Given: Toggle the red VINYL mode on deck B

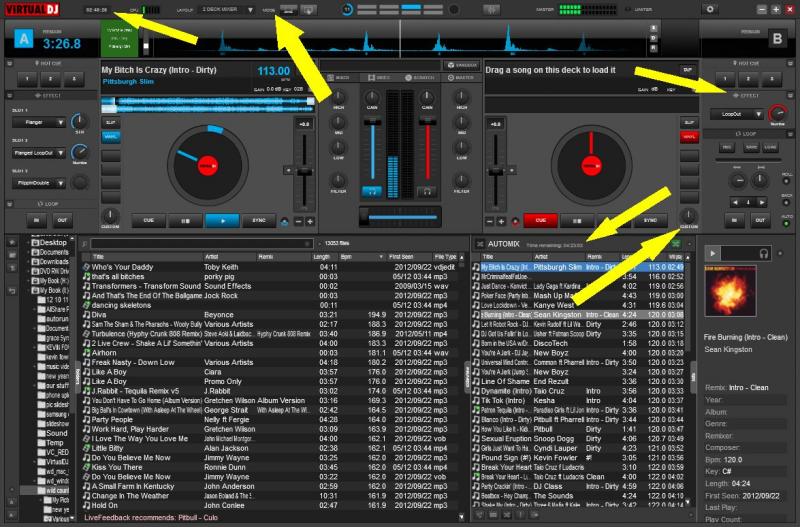Looking at the screenshot, I should tap(689, 137).
